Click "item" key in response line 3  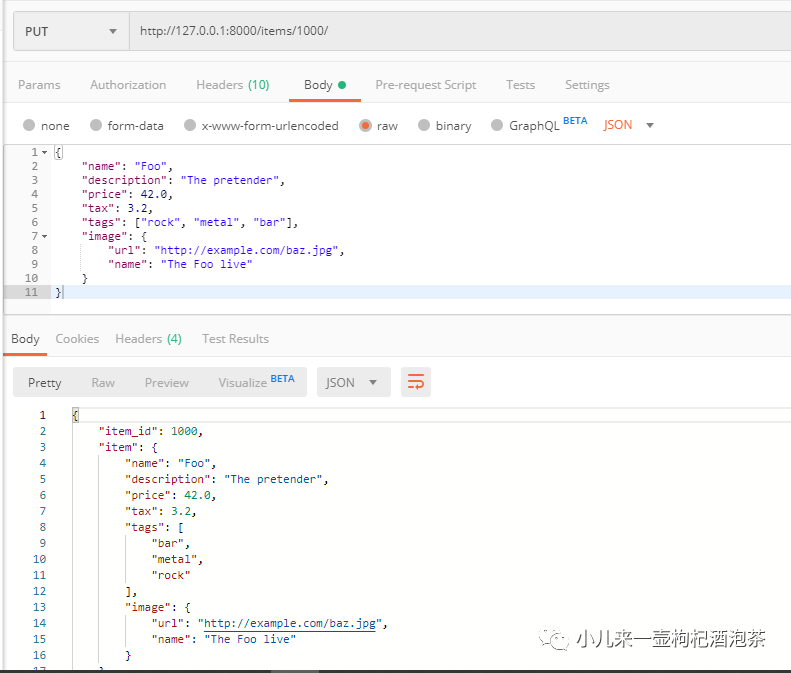tap(118, 447)
